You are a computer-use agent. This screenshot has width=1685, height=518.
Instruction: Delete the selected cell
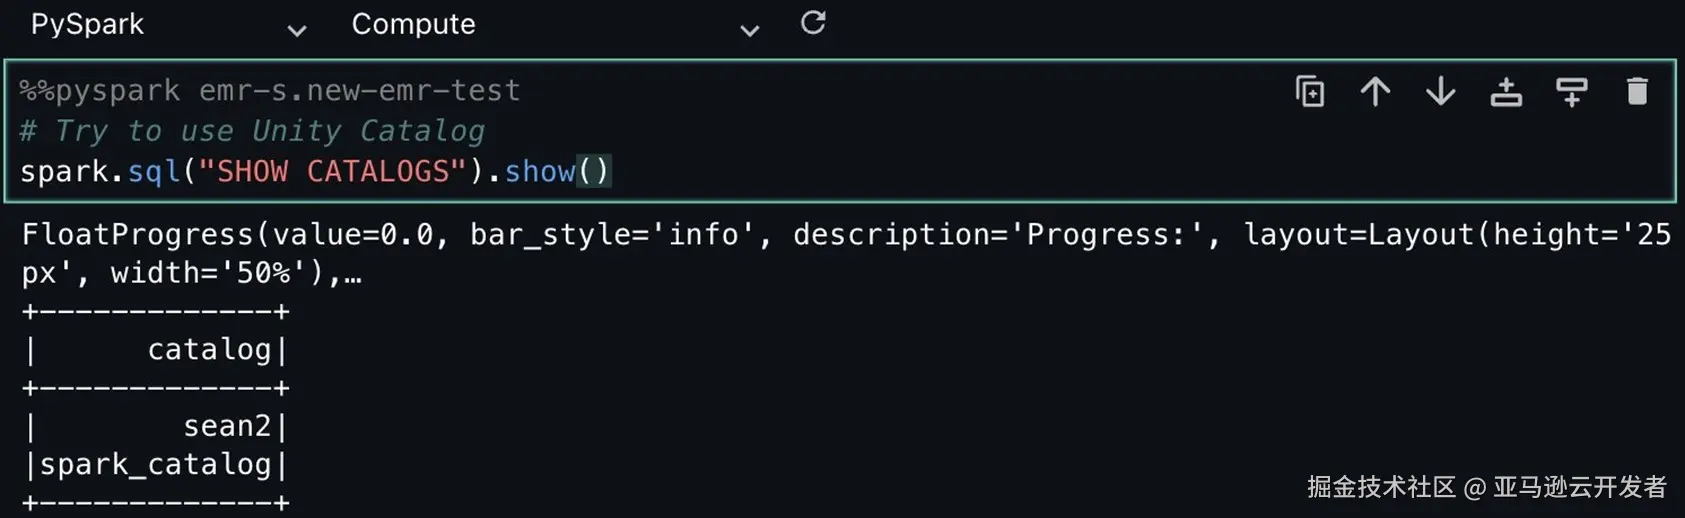(1637, 92)
